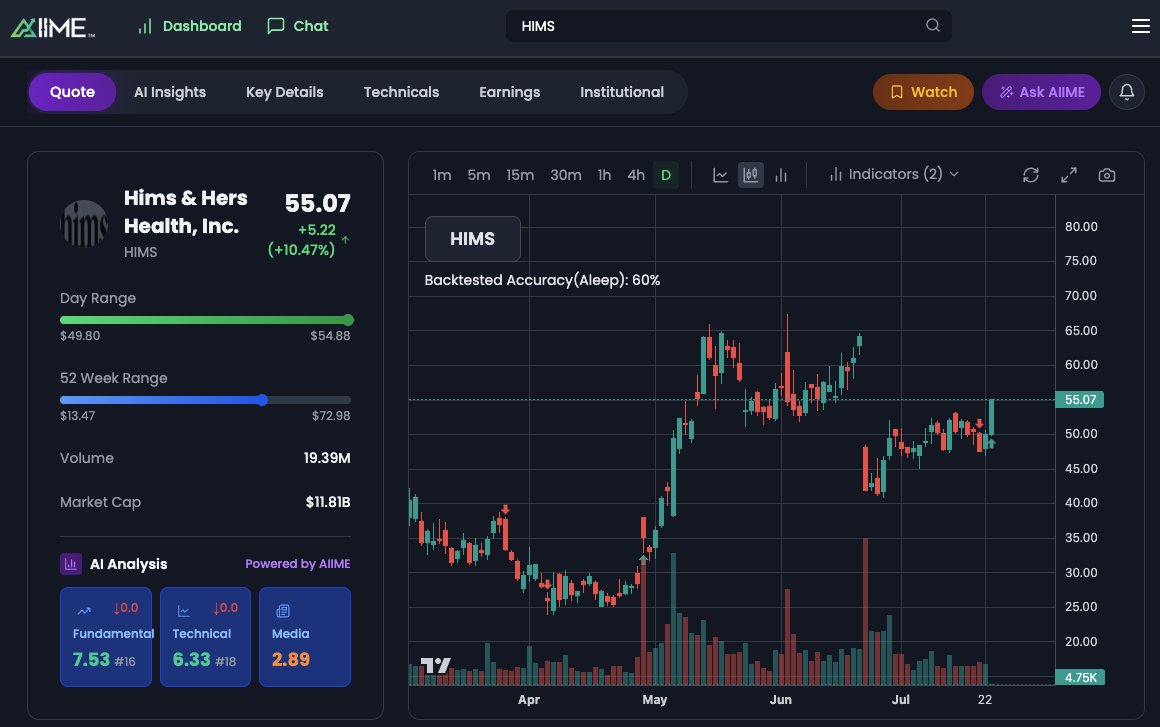Select the daily D chart interval
The height and width of the screenshot is (727, 1160).
pos(666,175)
